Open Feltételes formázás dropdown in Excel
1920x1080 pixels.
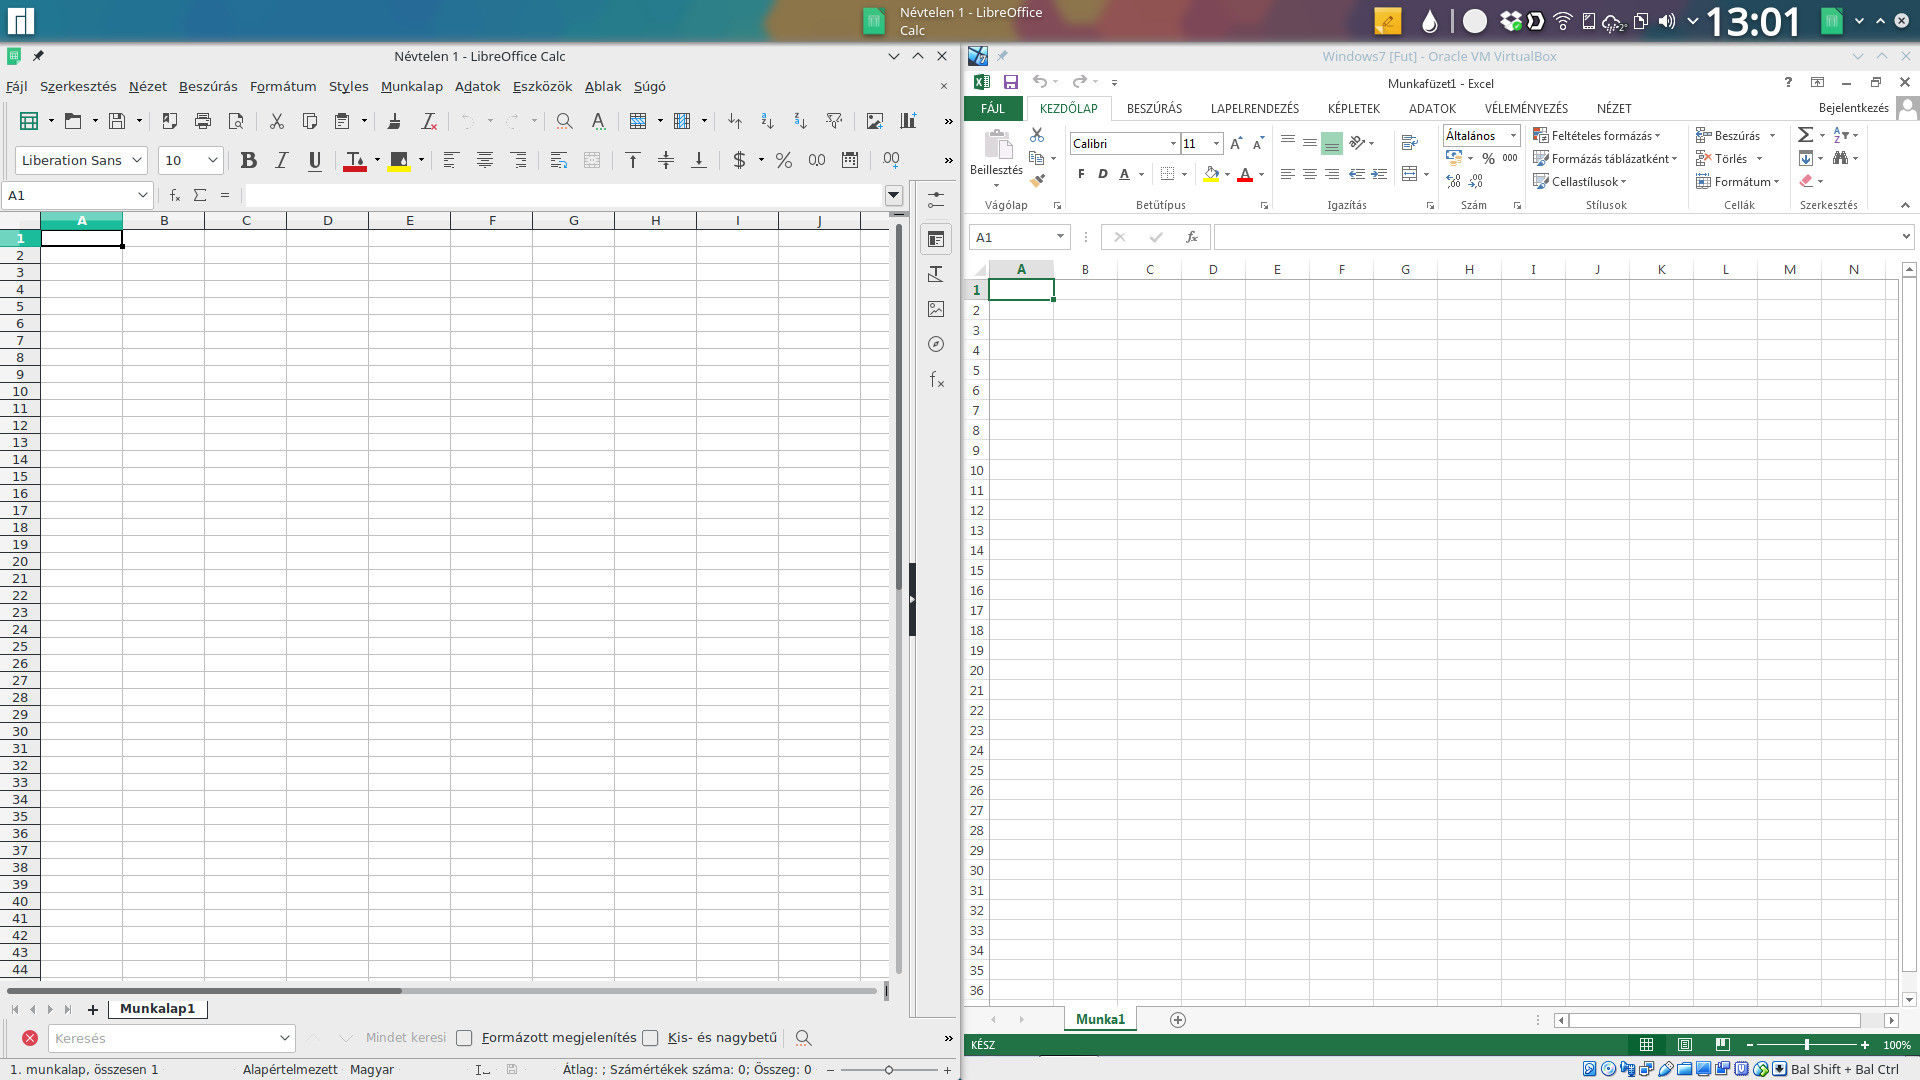[1597, 135]
